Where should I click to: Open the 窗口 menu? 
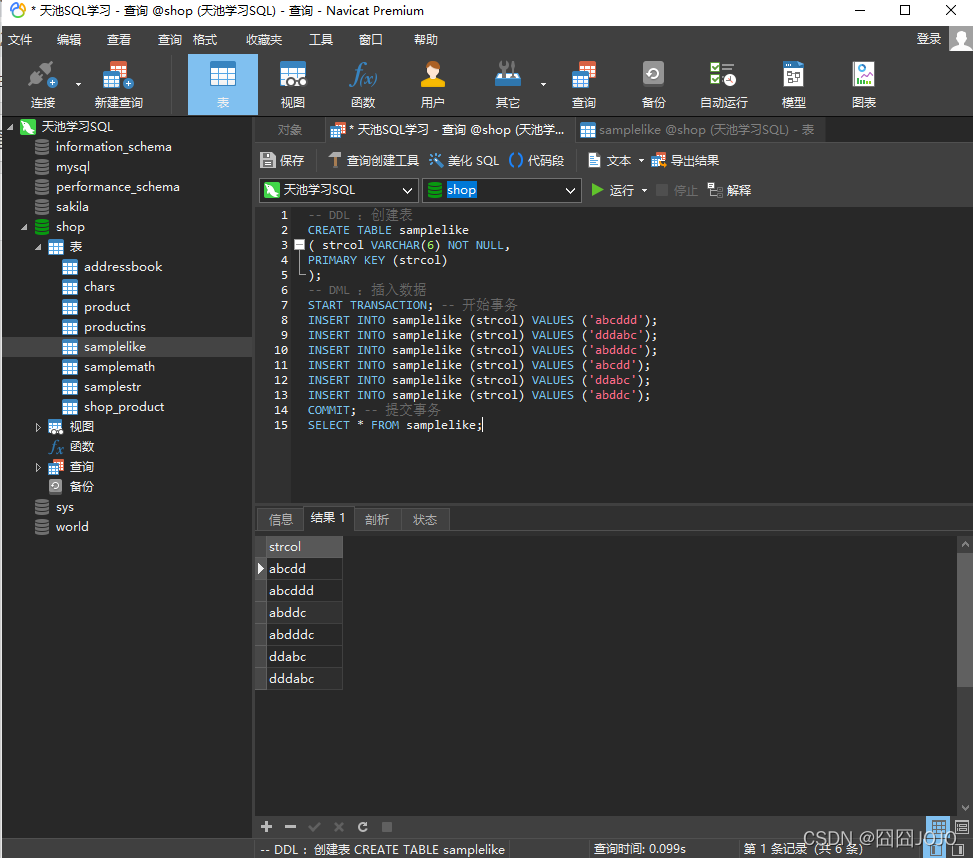(x=370, y=40)
